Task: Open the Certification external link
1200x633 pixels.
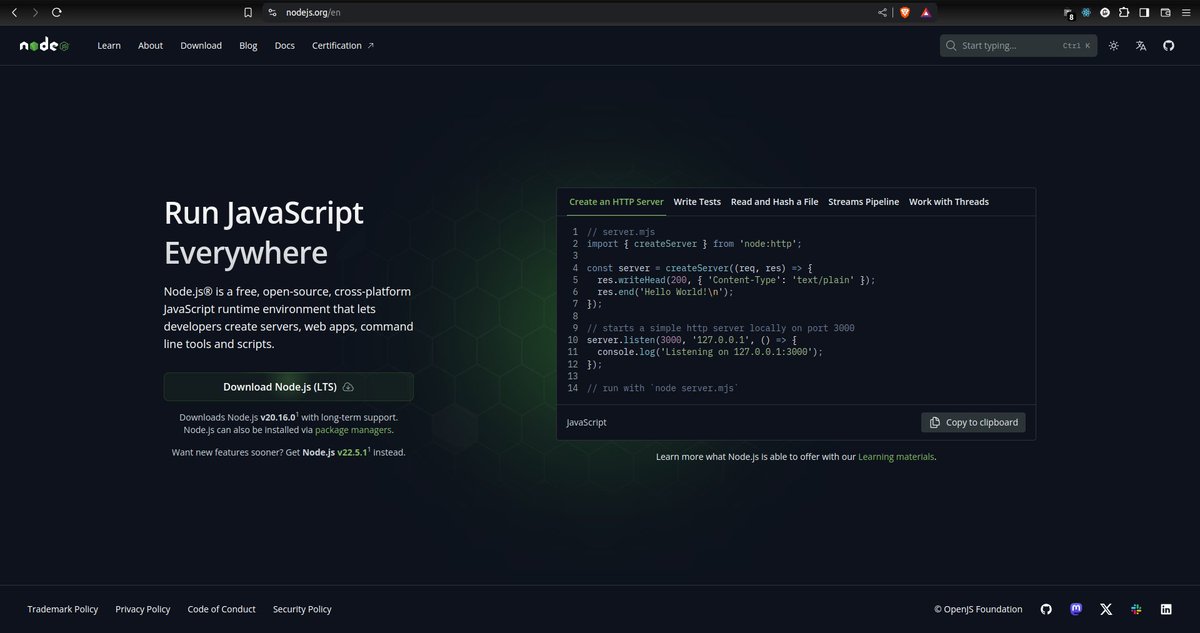Action: pos(343,46)
